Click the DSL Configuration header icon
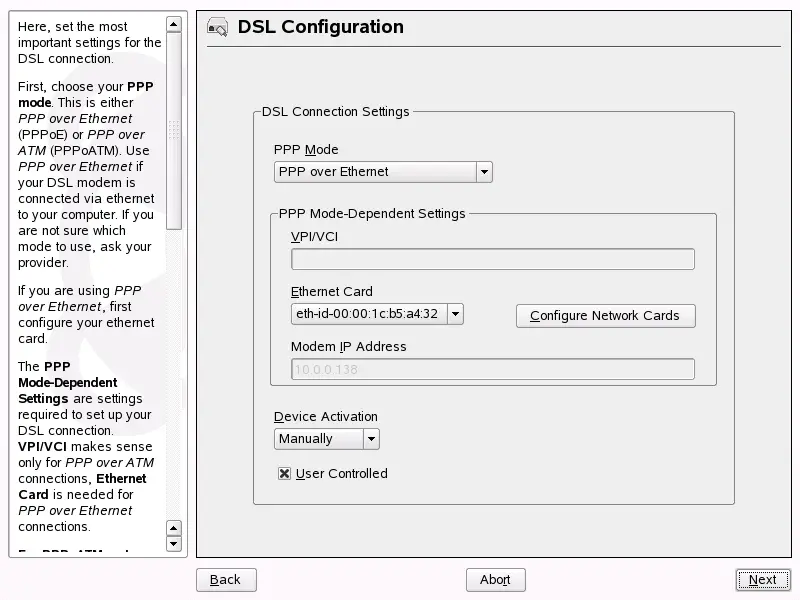The width and height of the screenshot is (800, 600). 218,27
